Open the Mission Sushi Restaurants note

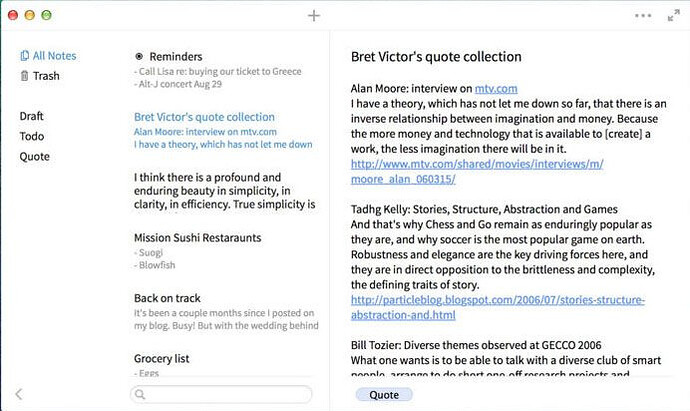click(198, 238)
